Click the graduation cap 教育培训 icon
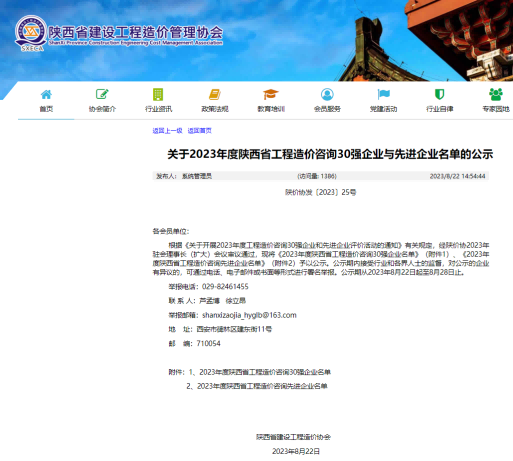Viewport: 513px width, 461px height. tap(271, 94)
